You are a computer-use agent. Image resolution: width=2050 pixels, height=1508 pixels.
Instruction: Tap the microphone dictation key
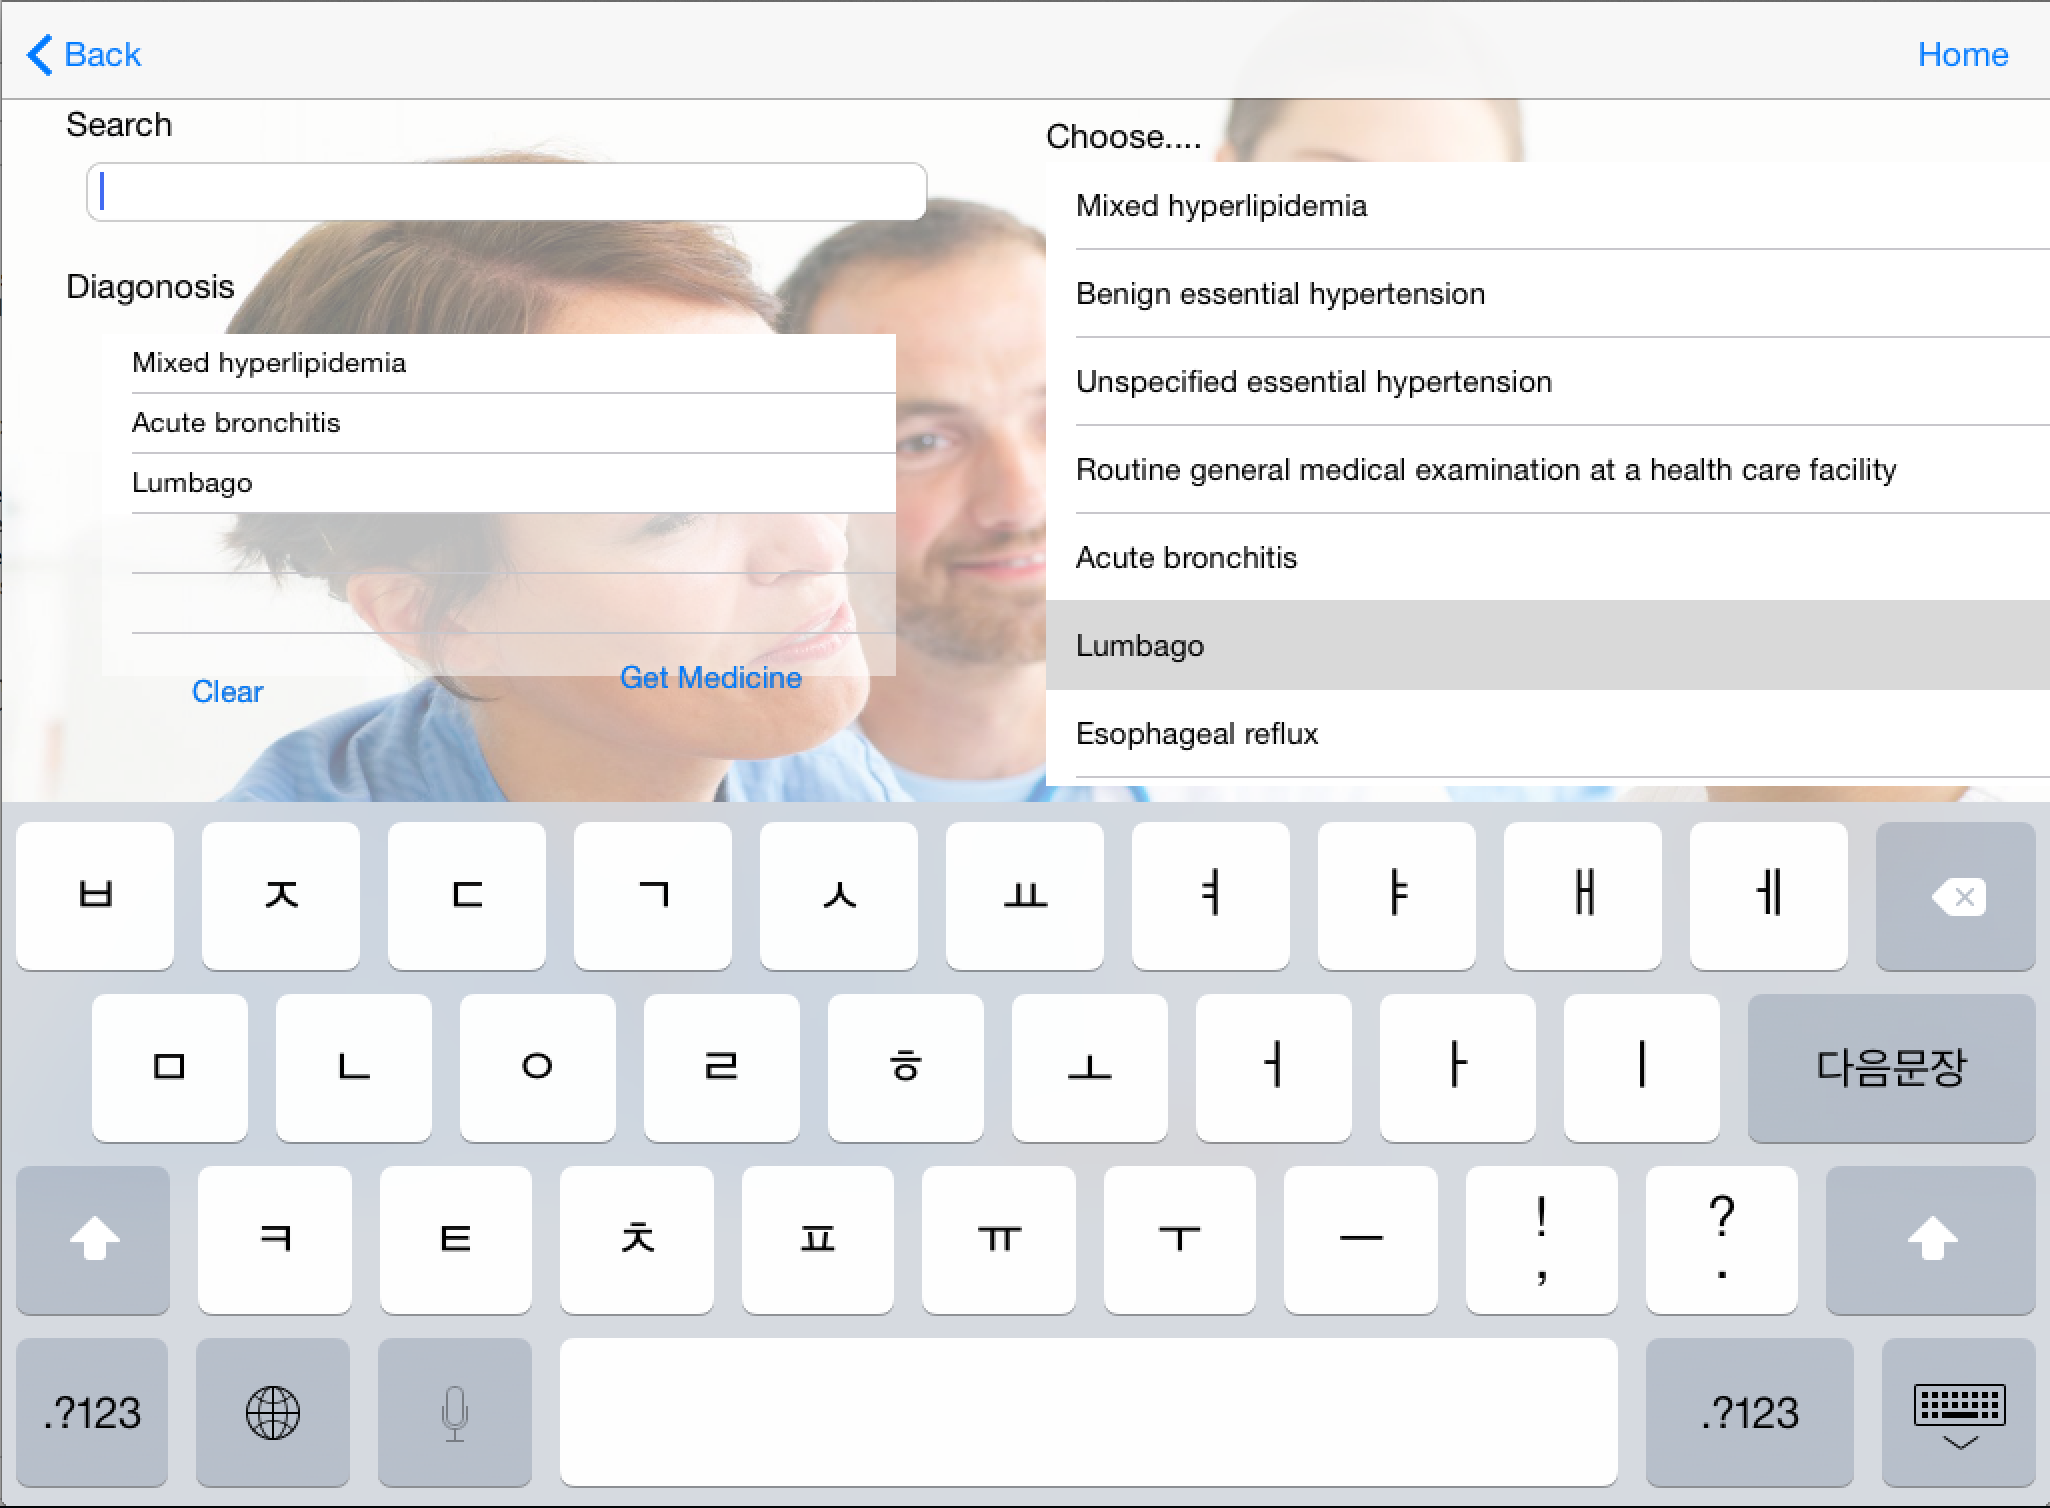pyautogui.click(x=454, y=1413)
